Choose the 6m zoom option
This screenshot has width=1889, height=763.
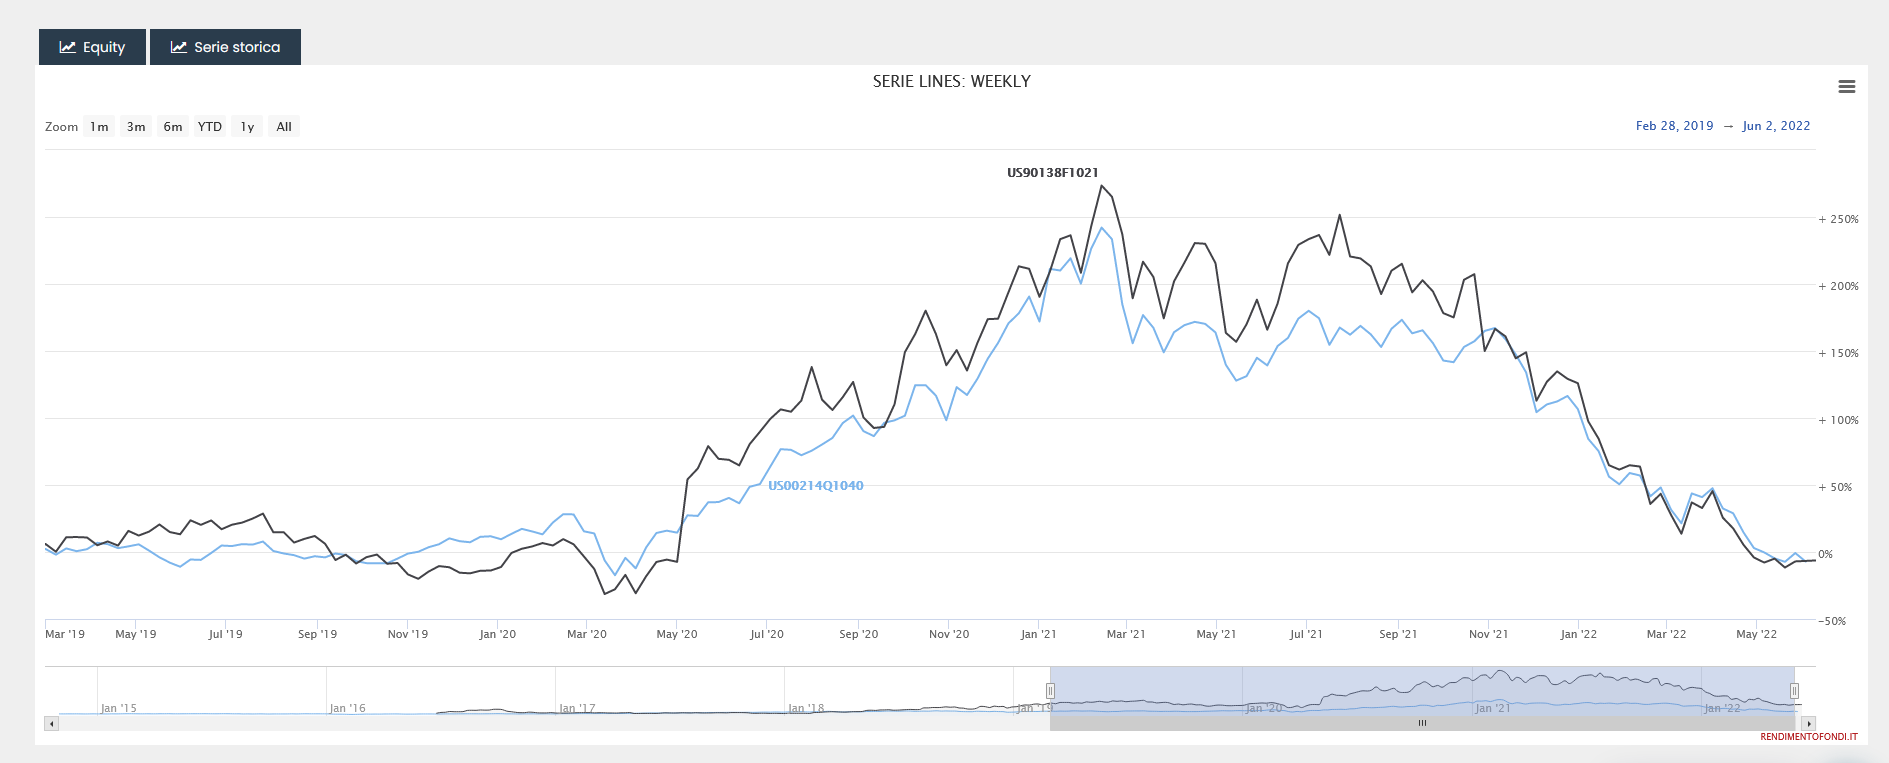coord(173,127)
